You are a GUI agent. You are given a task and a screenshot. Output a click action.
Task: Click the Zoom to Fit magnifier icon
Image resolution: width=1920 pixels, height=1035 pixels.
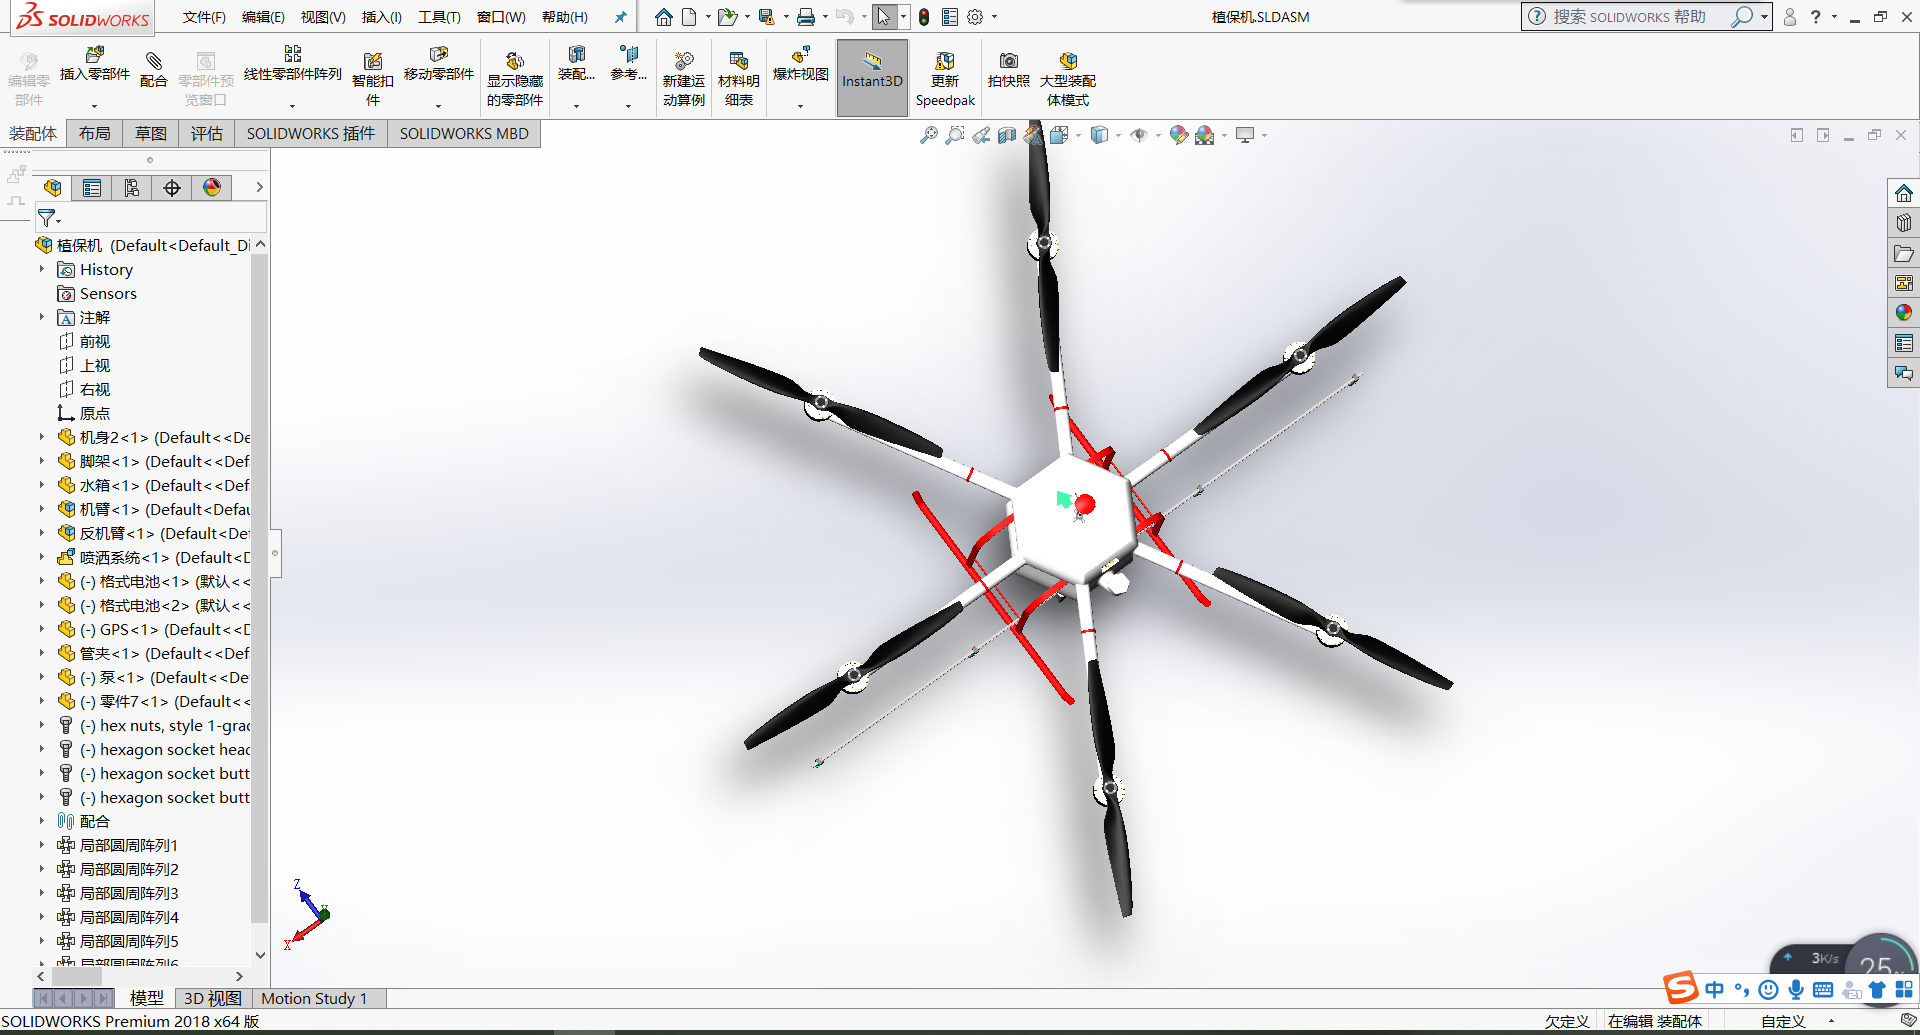pos(929,135)
